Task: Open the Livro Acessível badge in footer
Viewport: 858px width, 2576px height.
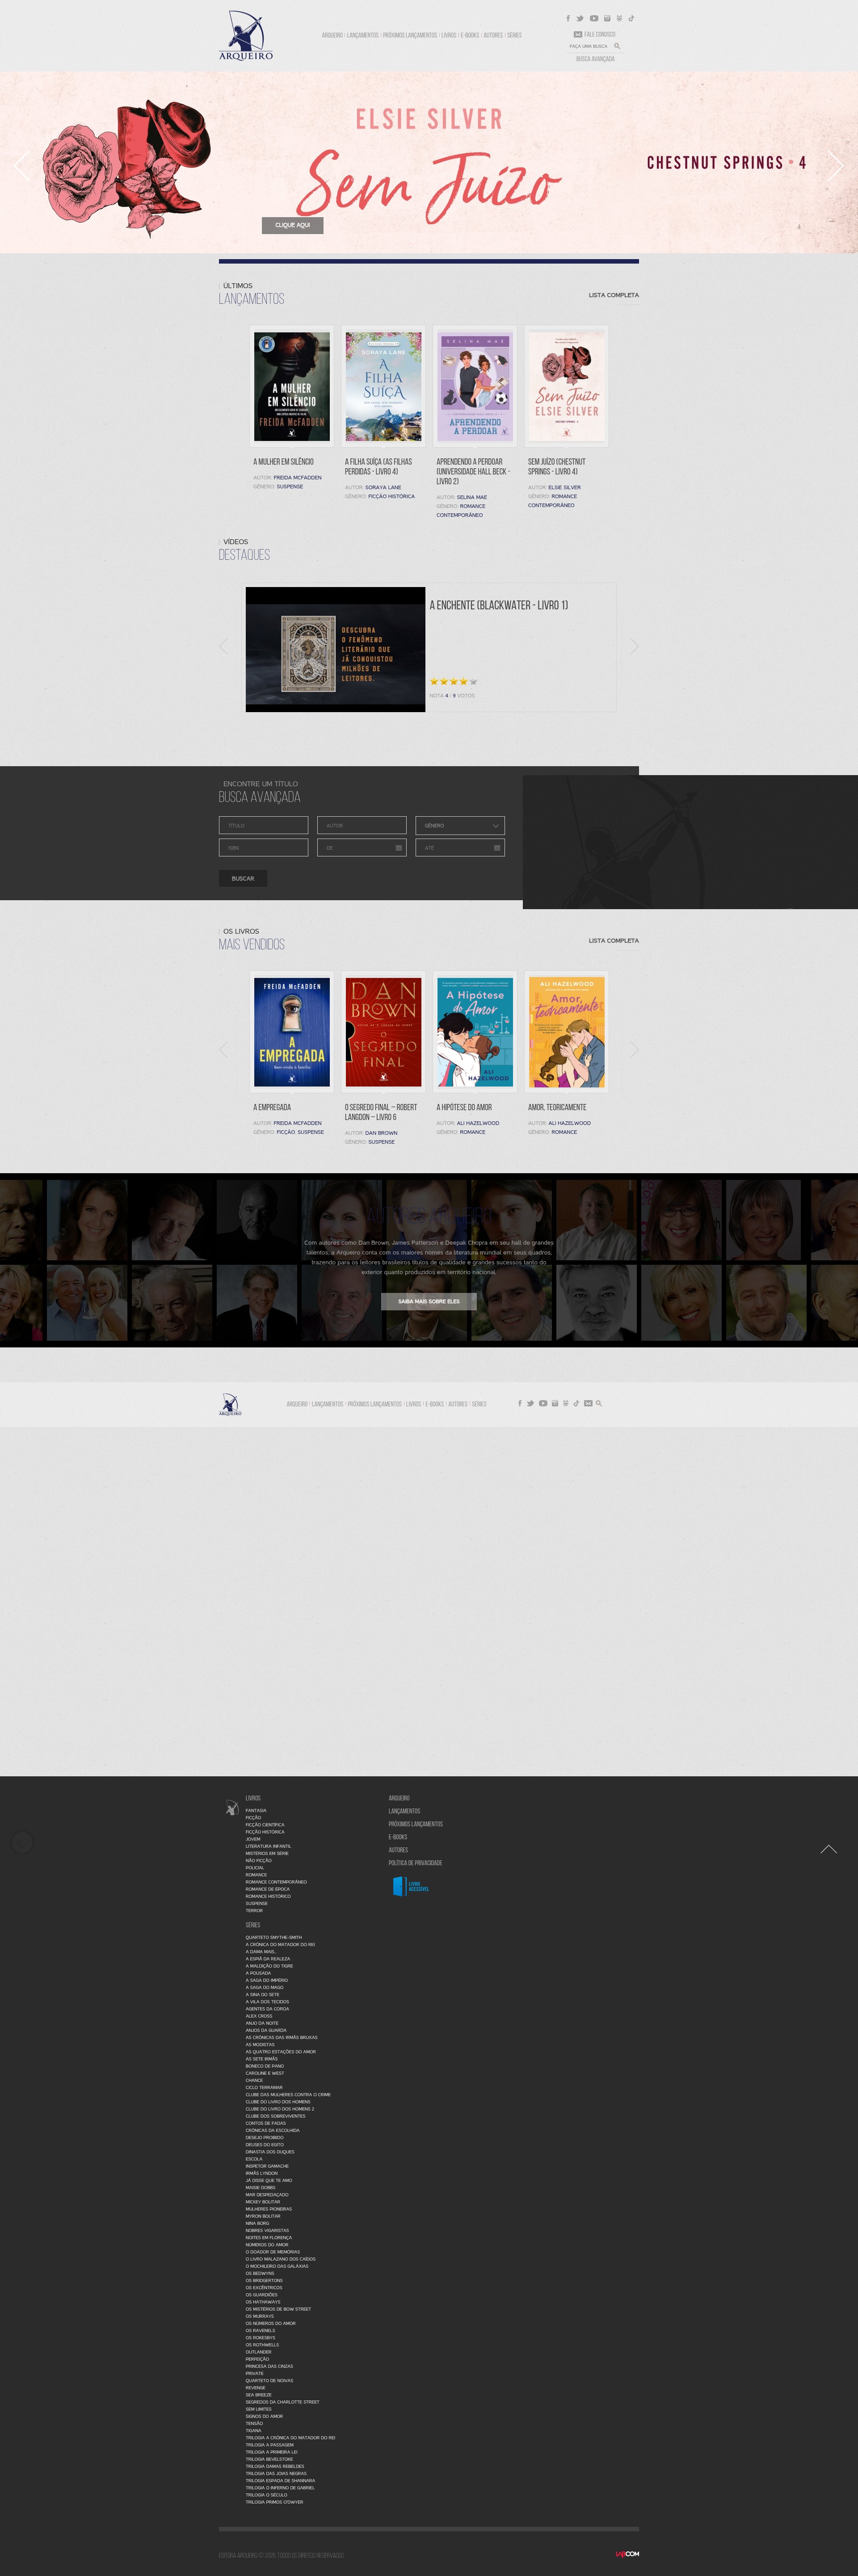Action: pos(411,1886)
